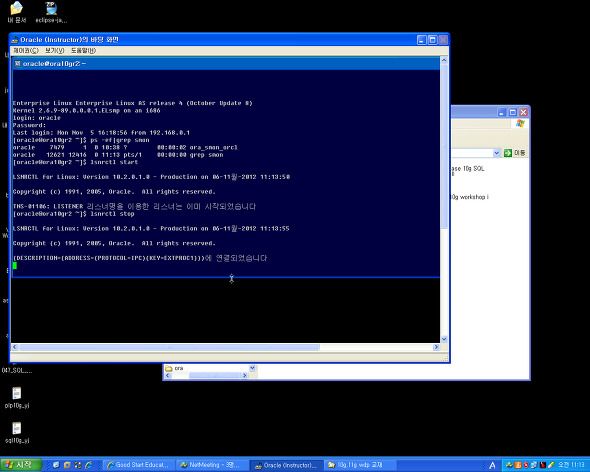This screenshot has width=590, height=472.
Task: Maximize the background Explorer window
Action: click(512, 113)
